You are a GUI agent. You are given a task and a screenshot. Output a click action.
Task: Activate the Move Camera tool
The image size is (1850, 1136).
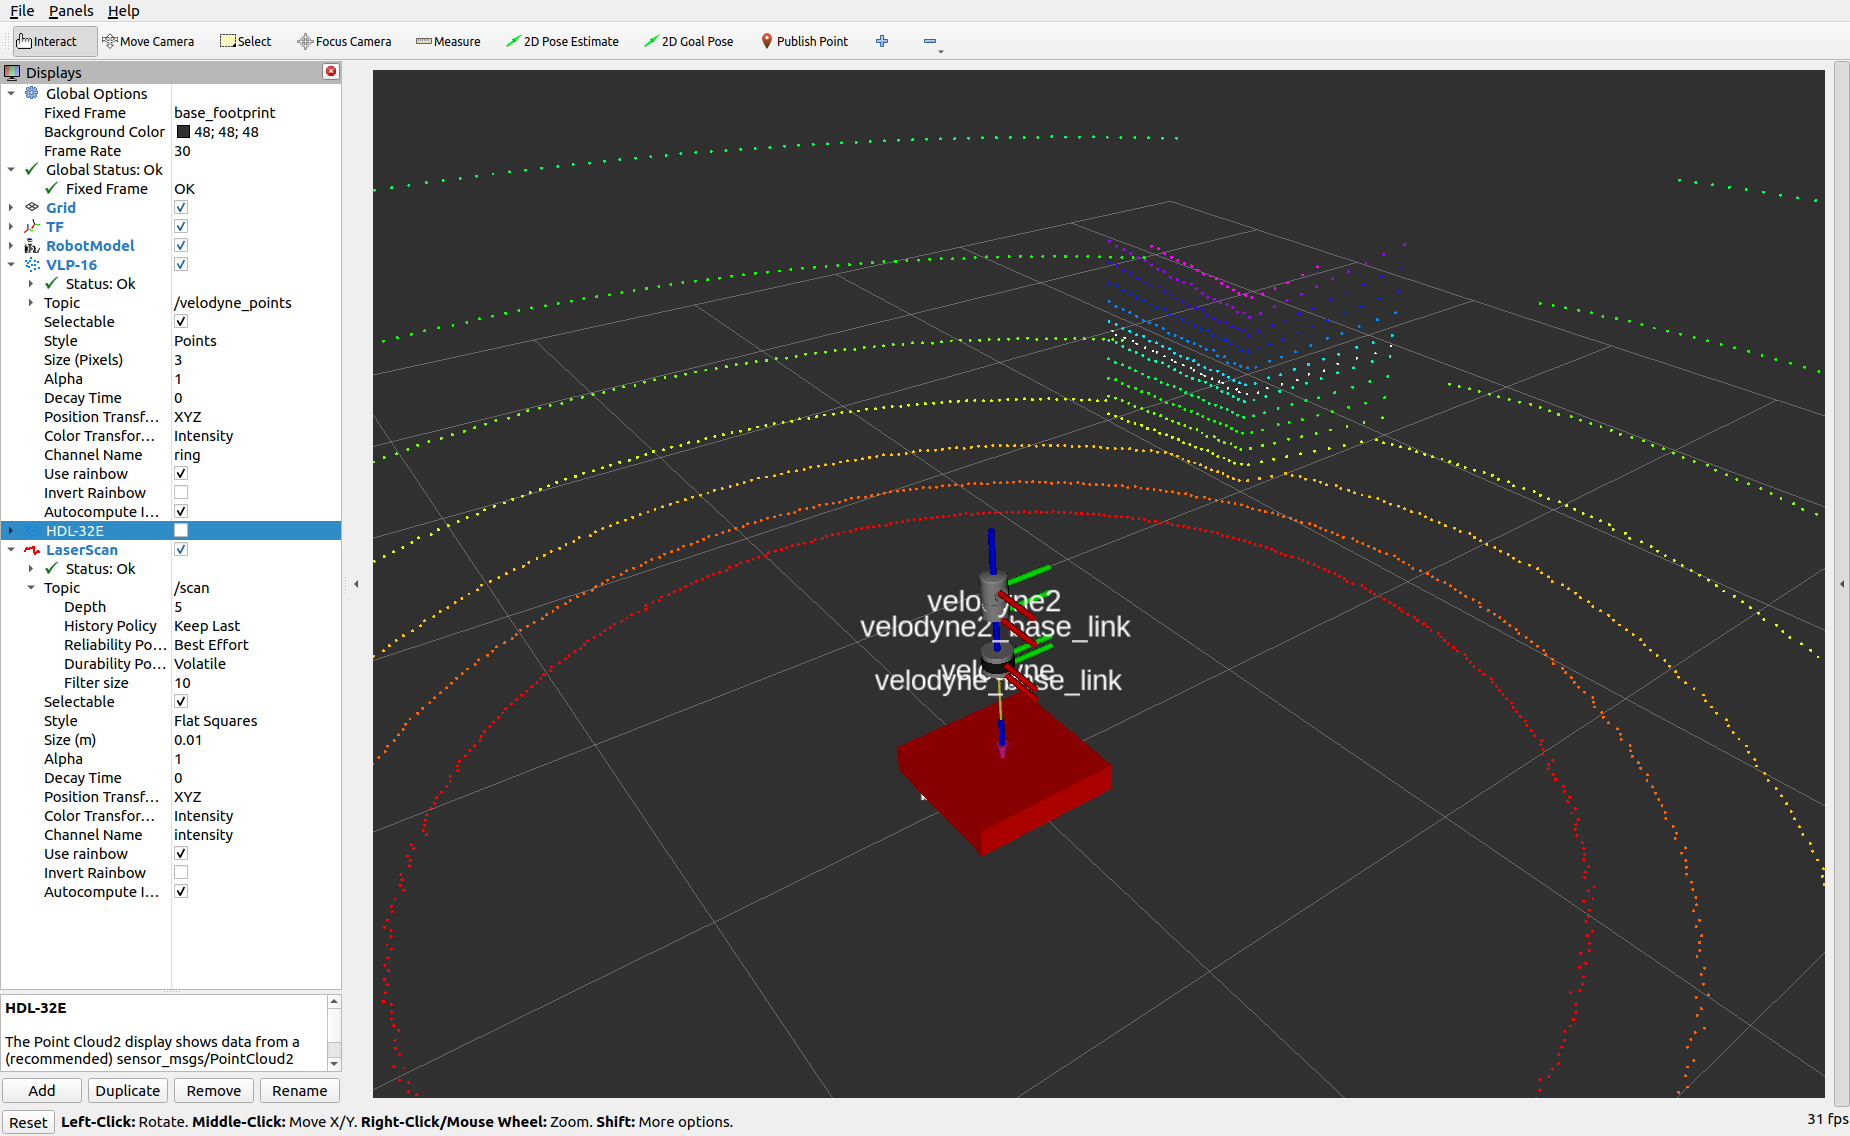tap(148, 41)
